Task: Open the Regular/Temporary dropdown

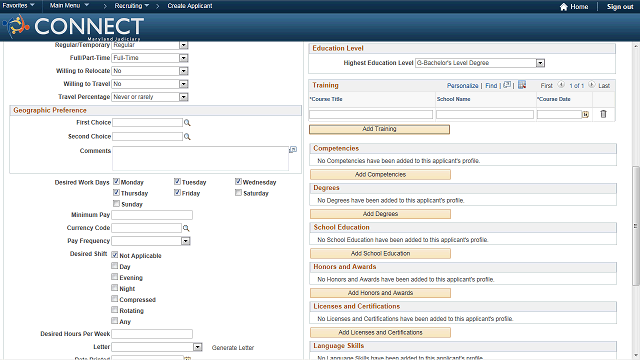Action: tap(184, 45)
